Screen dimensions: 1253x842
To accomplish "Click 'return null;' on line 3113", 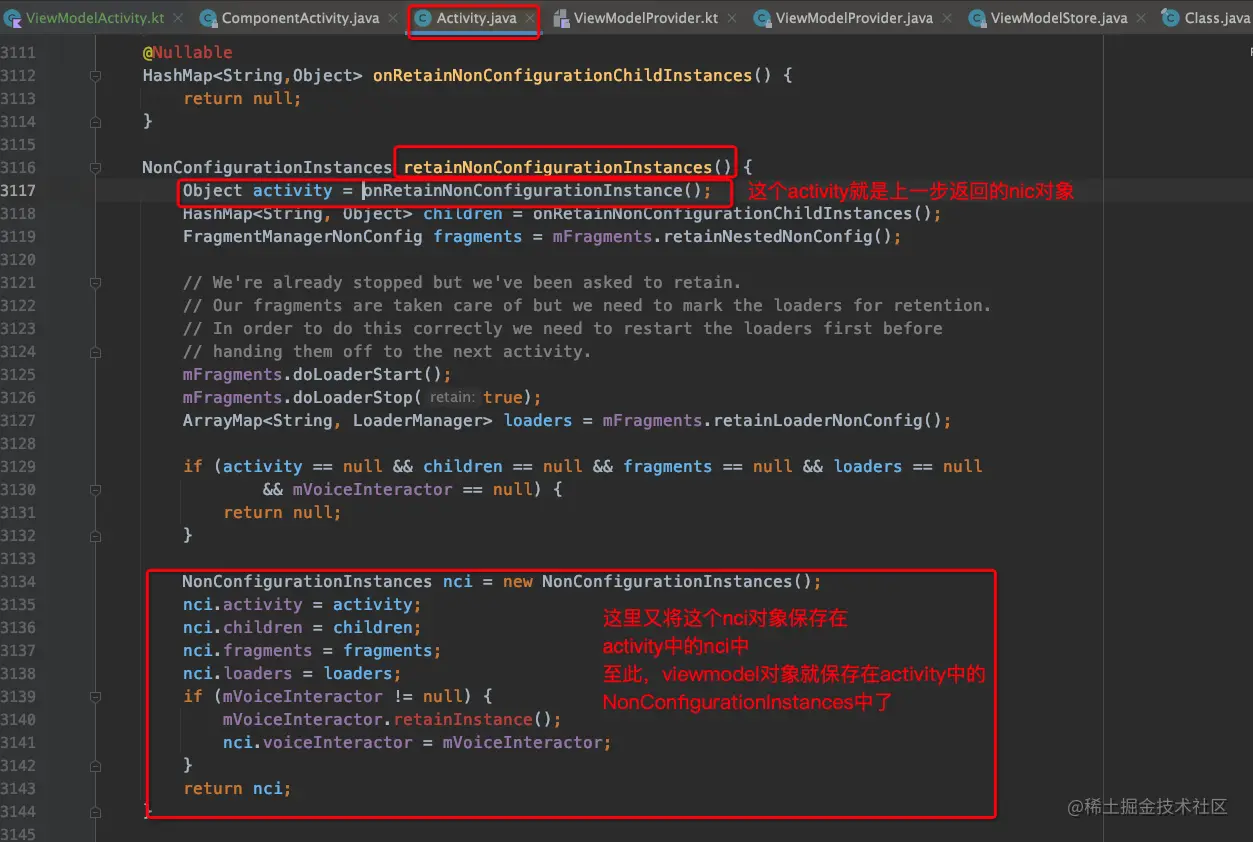I will click(x=242, y=98).
